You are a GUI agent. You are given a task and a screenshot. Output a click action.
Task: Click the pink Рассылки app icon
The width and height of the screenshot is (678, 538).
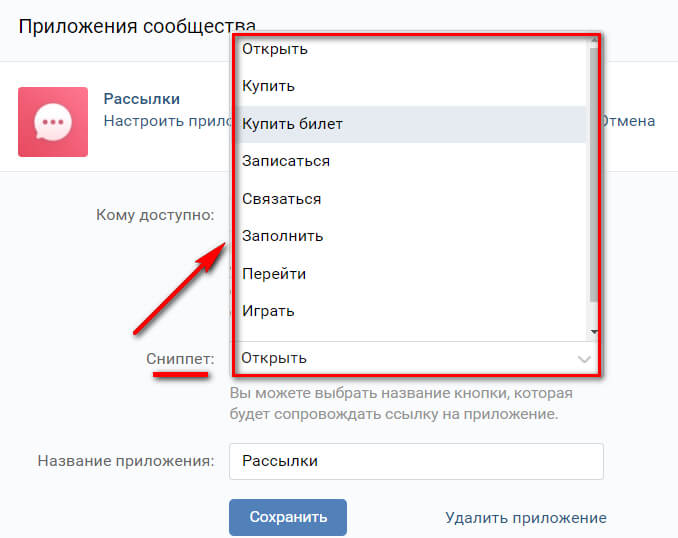click(x=53, y=122)
